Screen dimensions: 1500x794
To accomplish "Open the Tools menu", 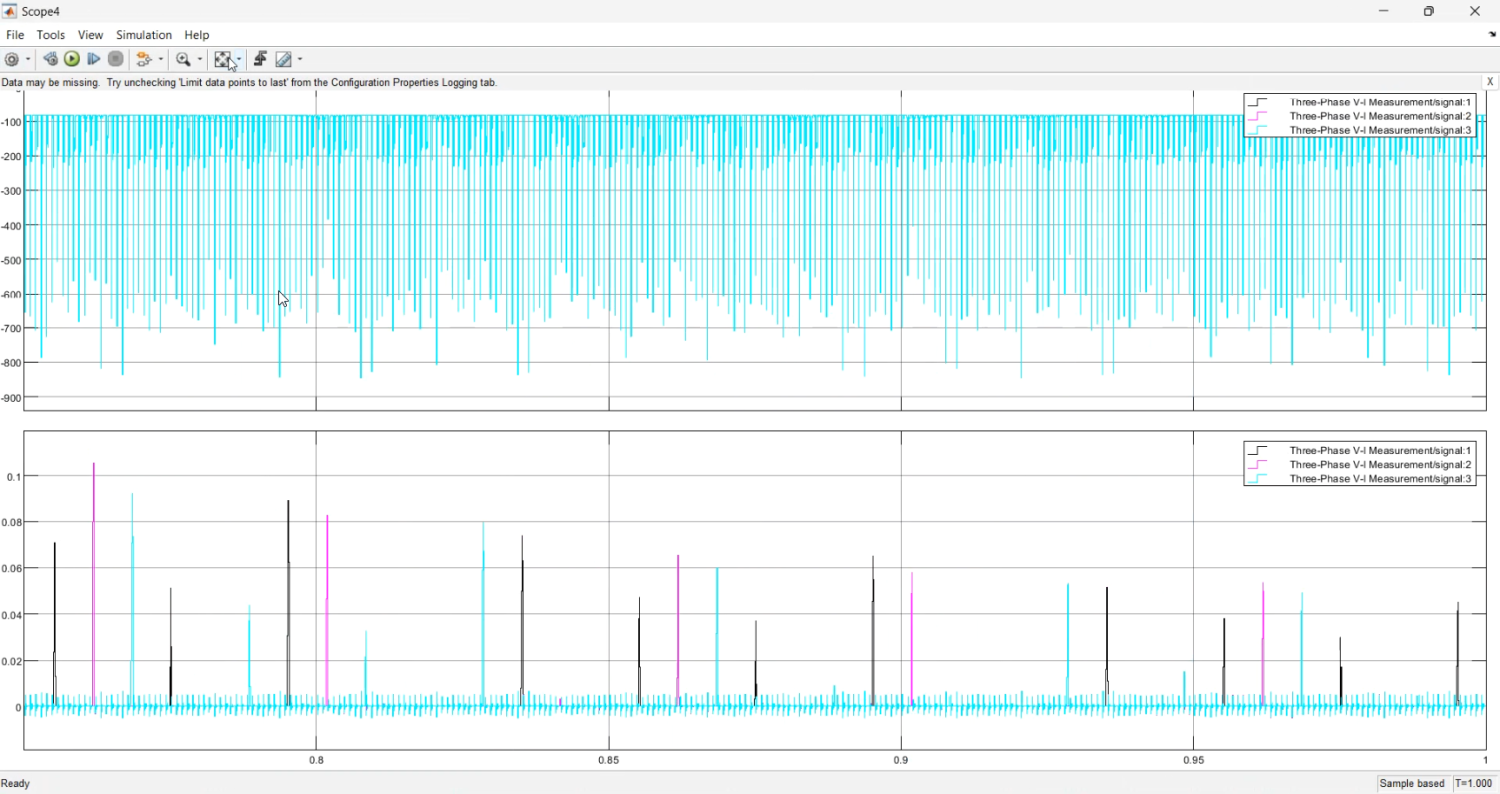I will [x=51, y=35].
